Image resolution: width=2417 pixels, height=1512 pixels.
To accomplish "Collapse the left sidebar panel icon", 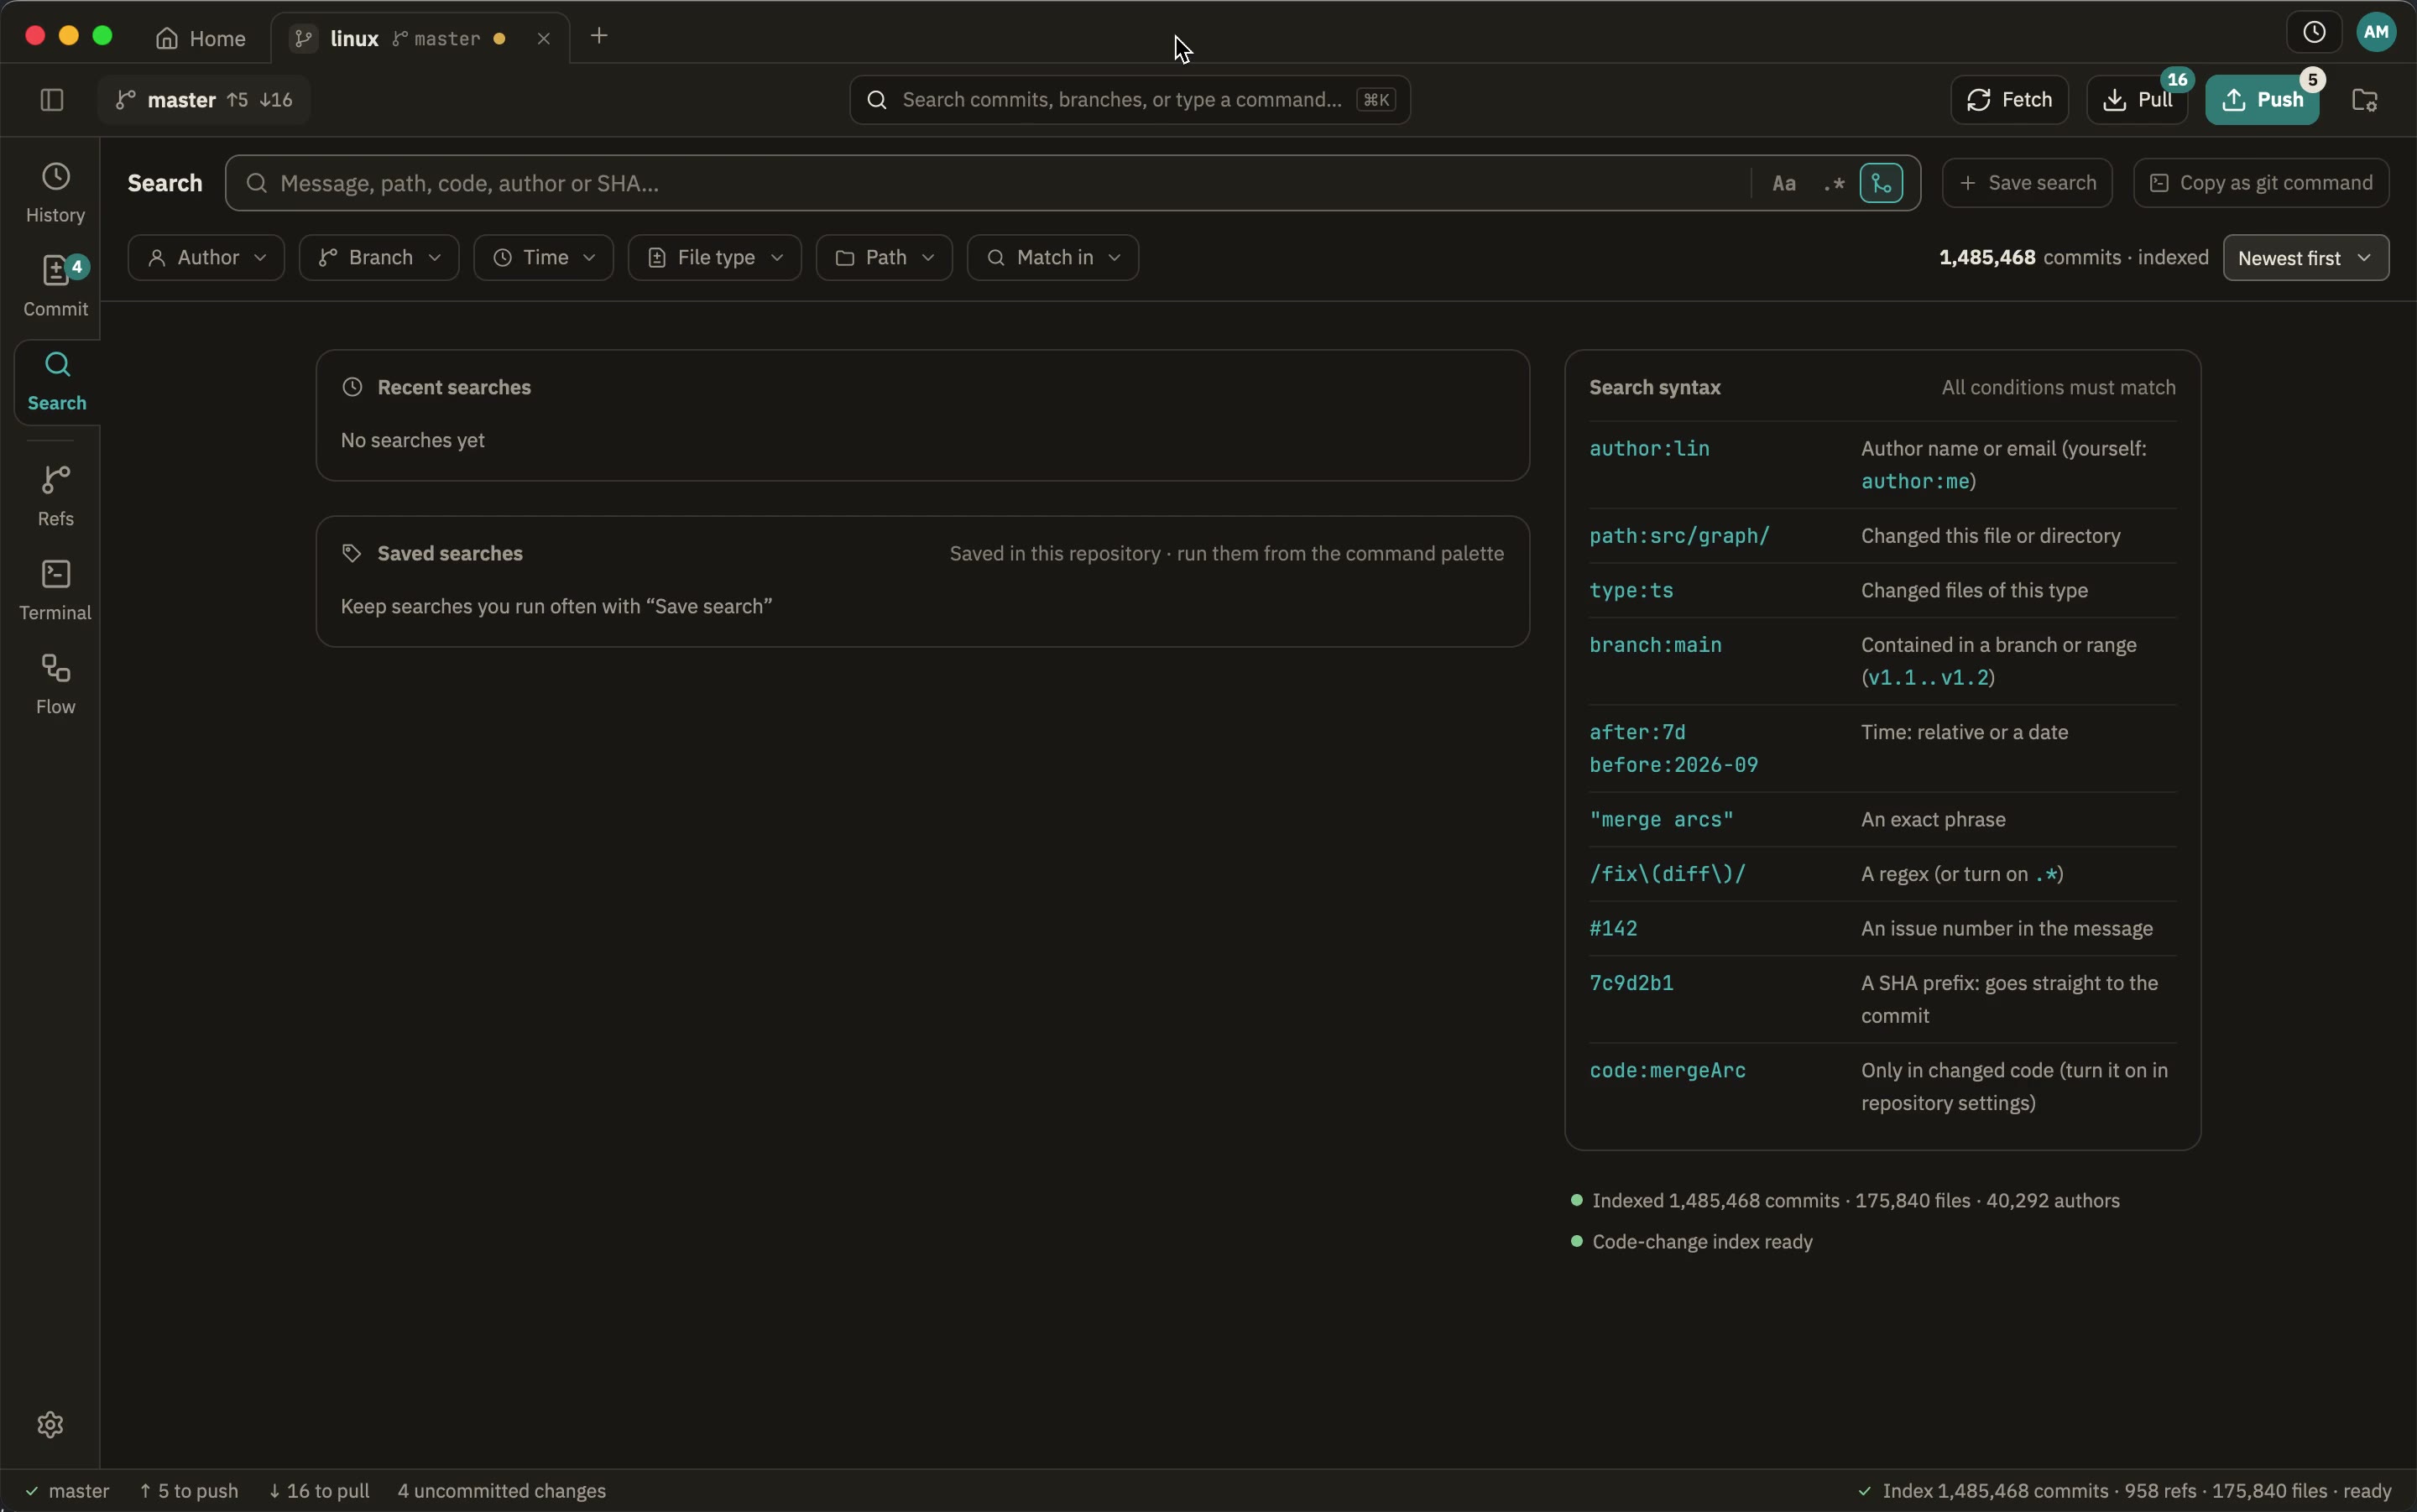I will pyautogui.click(x=52, y=100).
